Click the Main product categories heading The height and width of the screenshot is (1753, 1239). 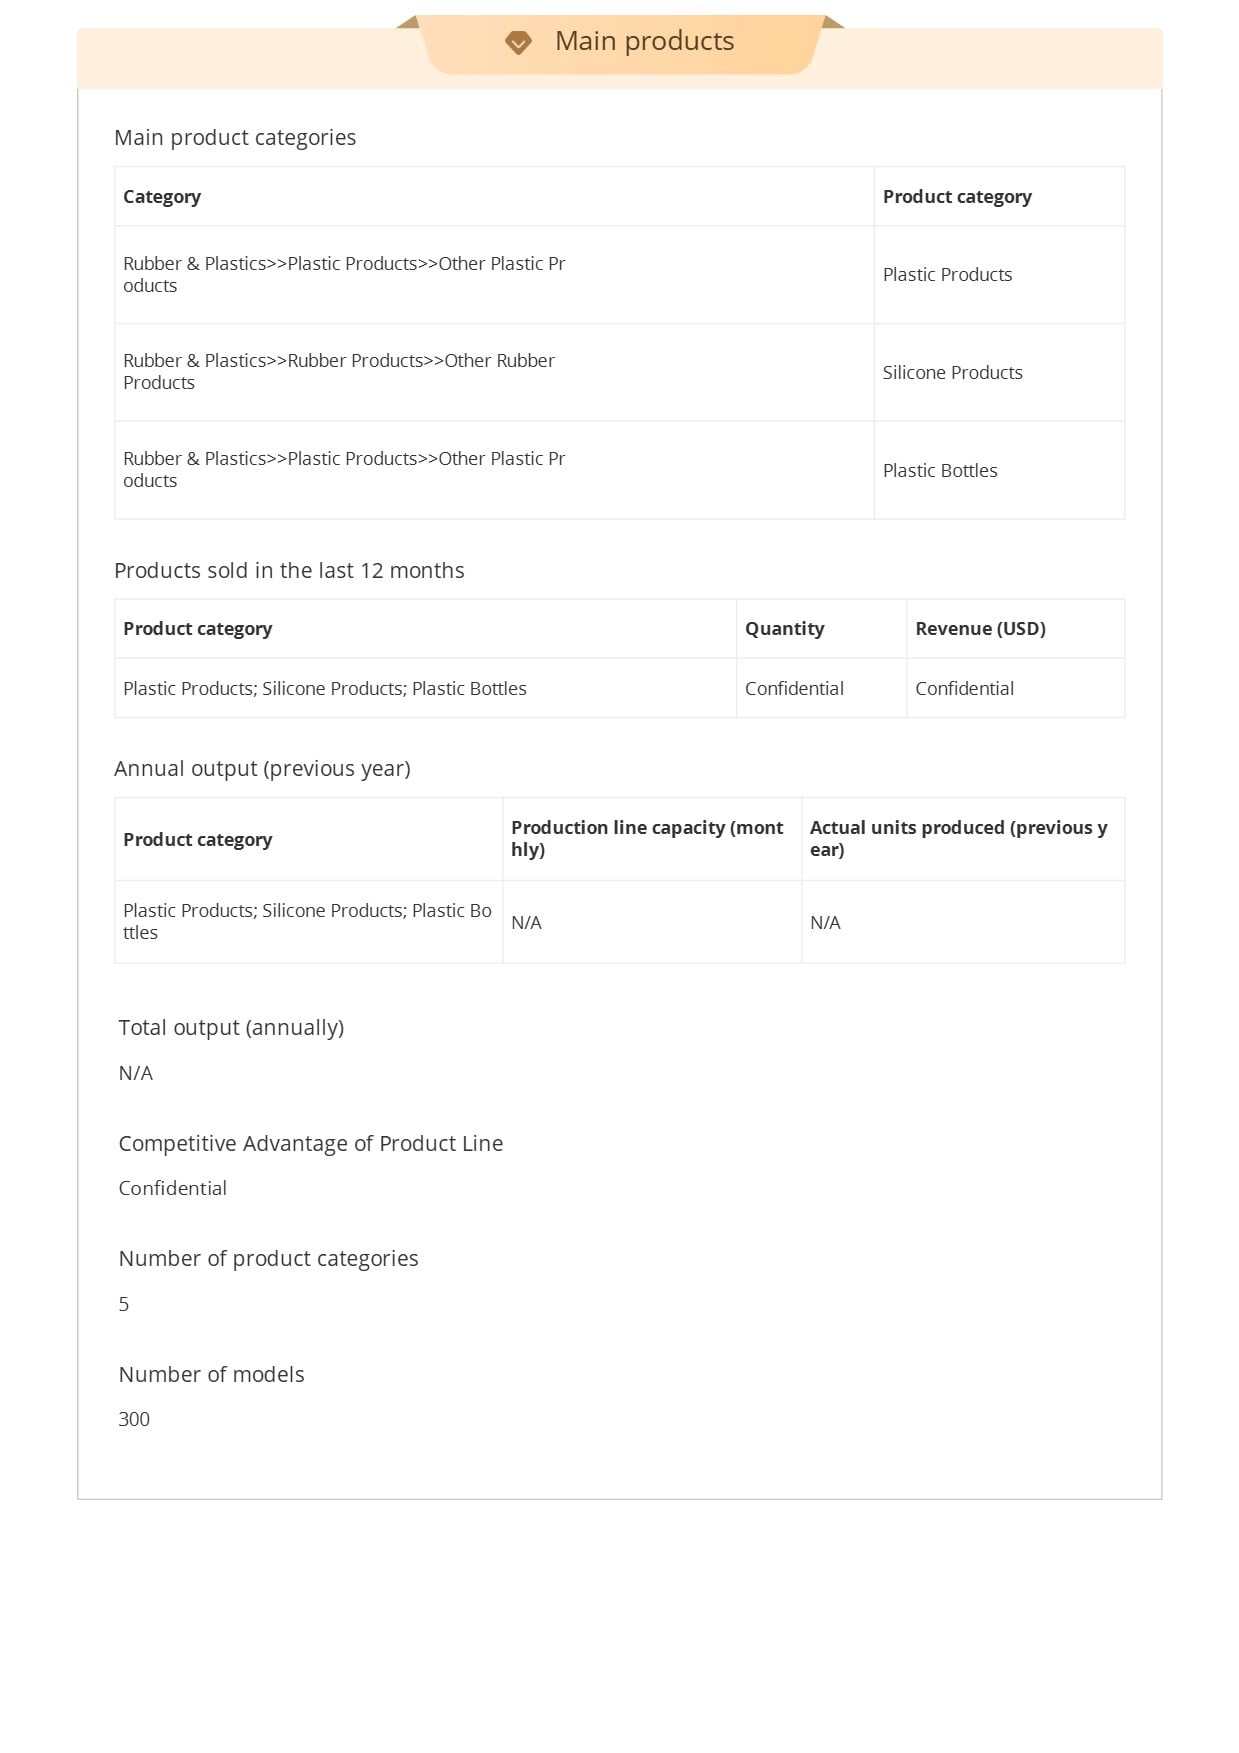tap(235, 137)
